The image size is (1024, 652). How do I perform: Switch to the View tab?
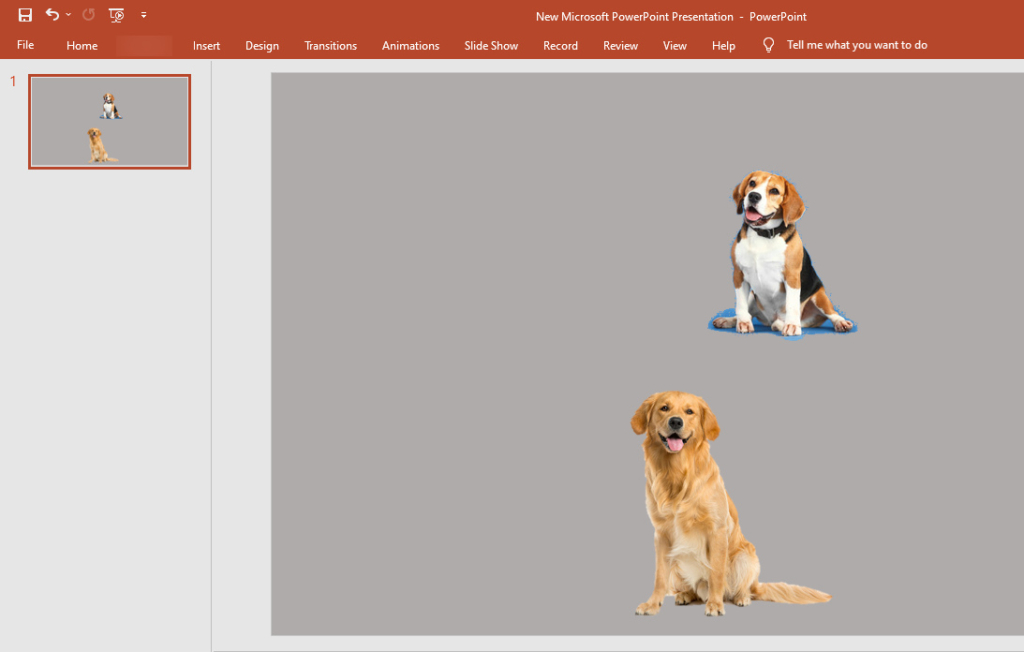[675, 45]
